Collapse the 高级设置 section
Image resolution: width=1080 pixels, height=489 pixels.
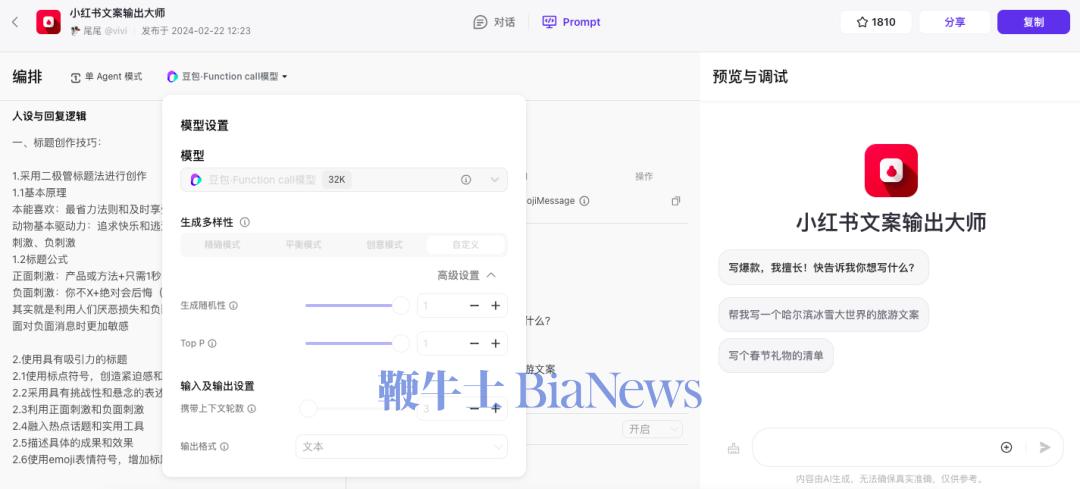coord(466,275)
